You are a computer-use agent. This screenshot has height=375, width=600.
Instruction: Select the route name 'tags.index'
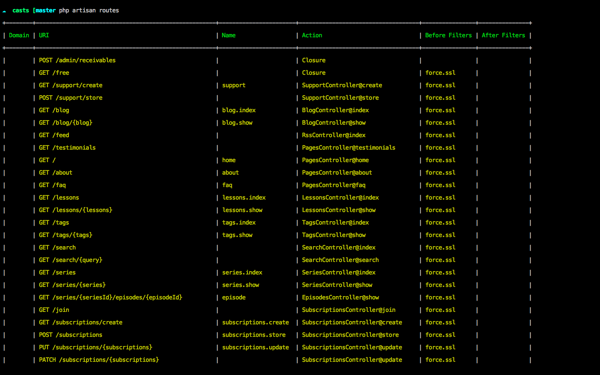239,222
